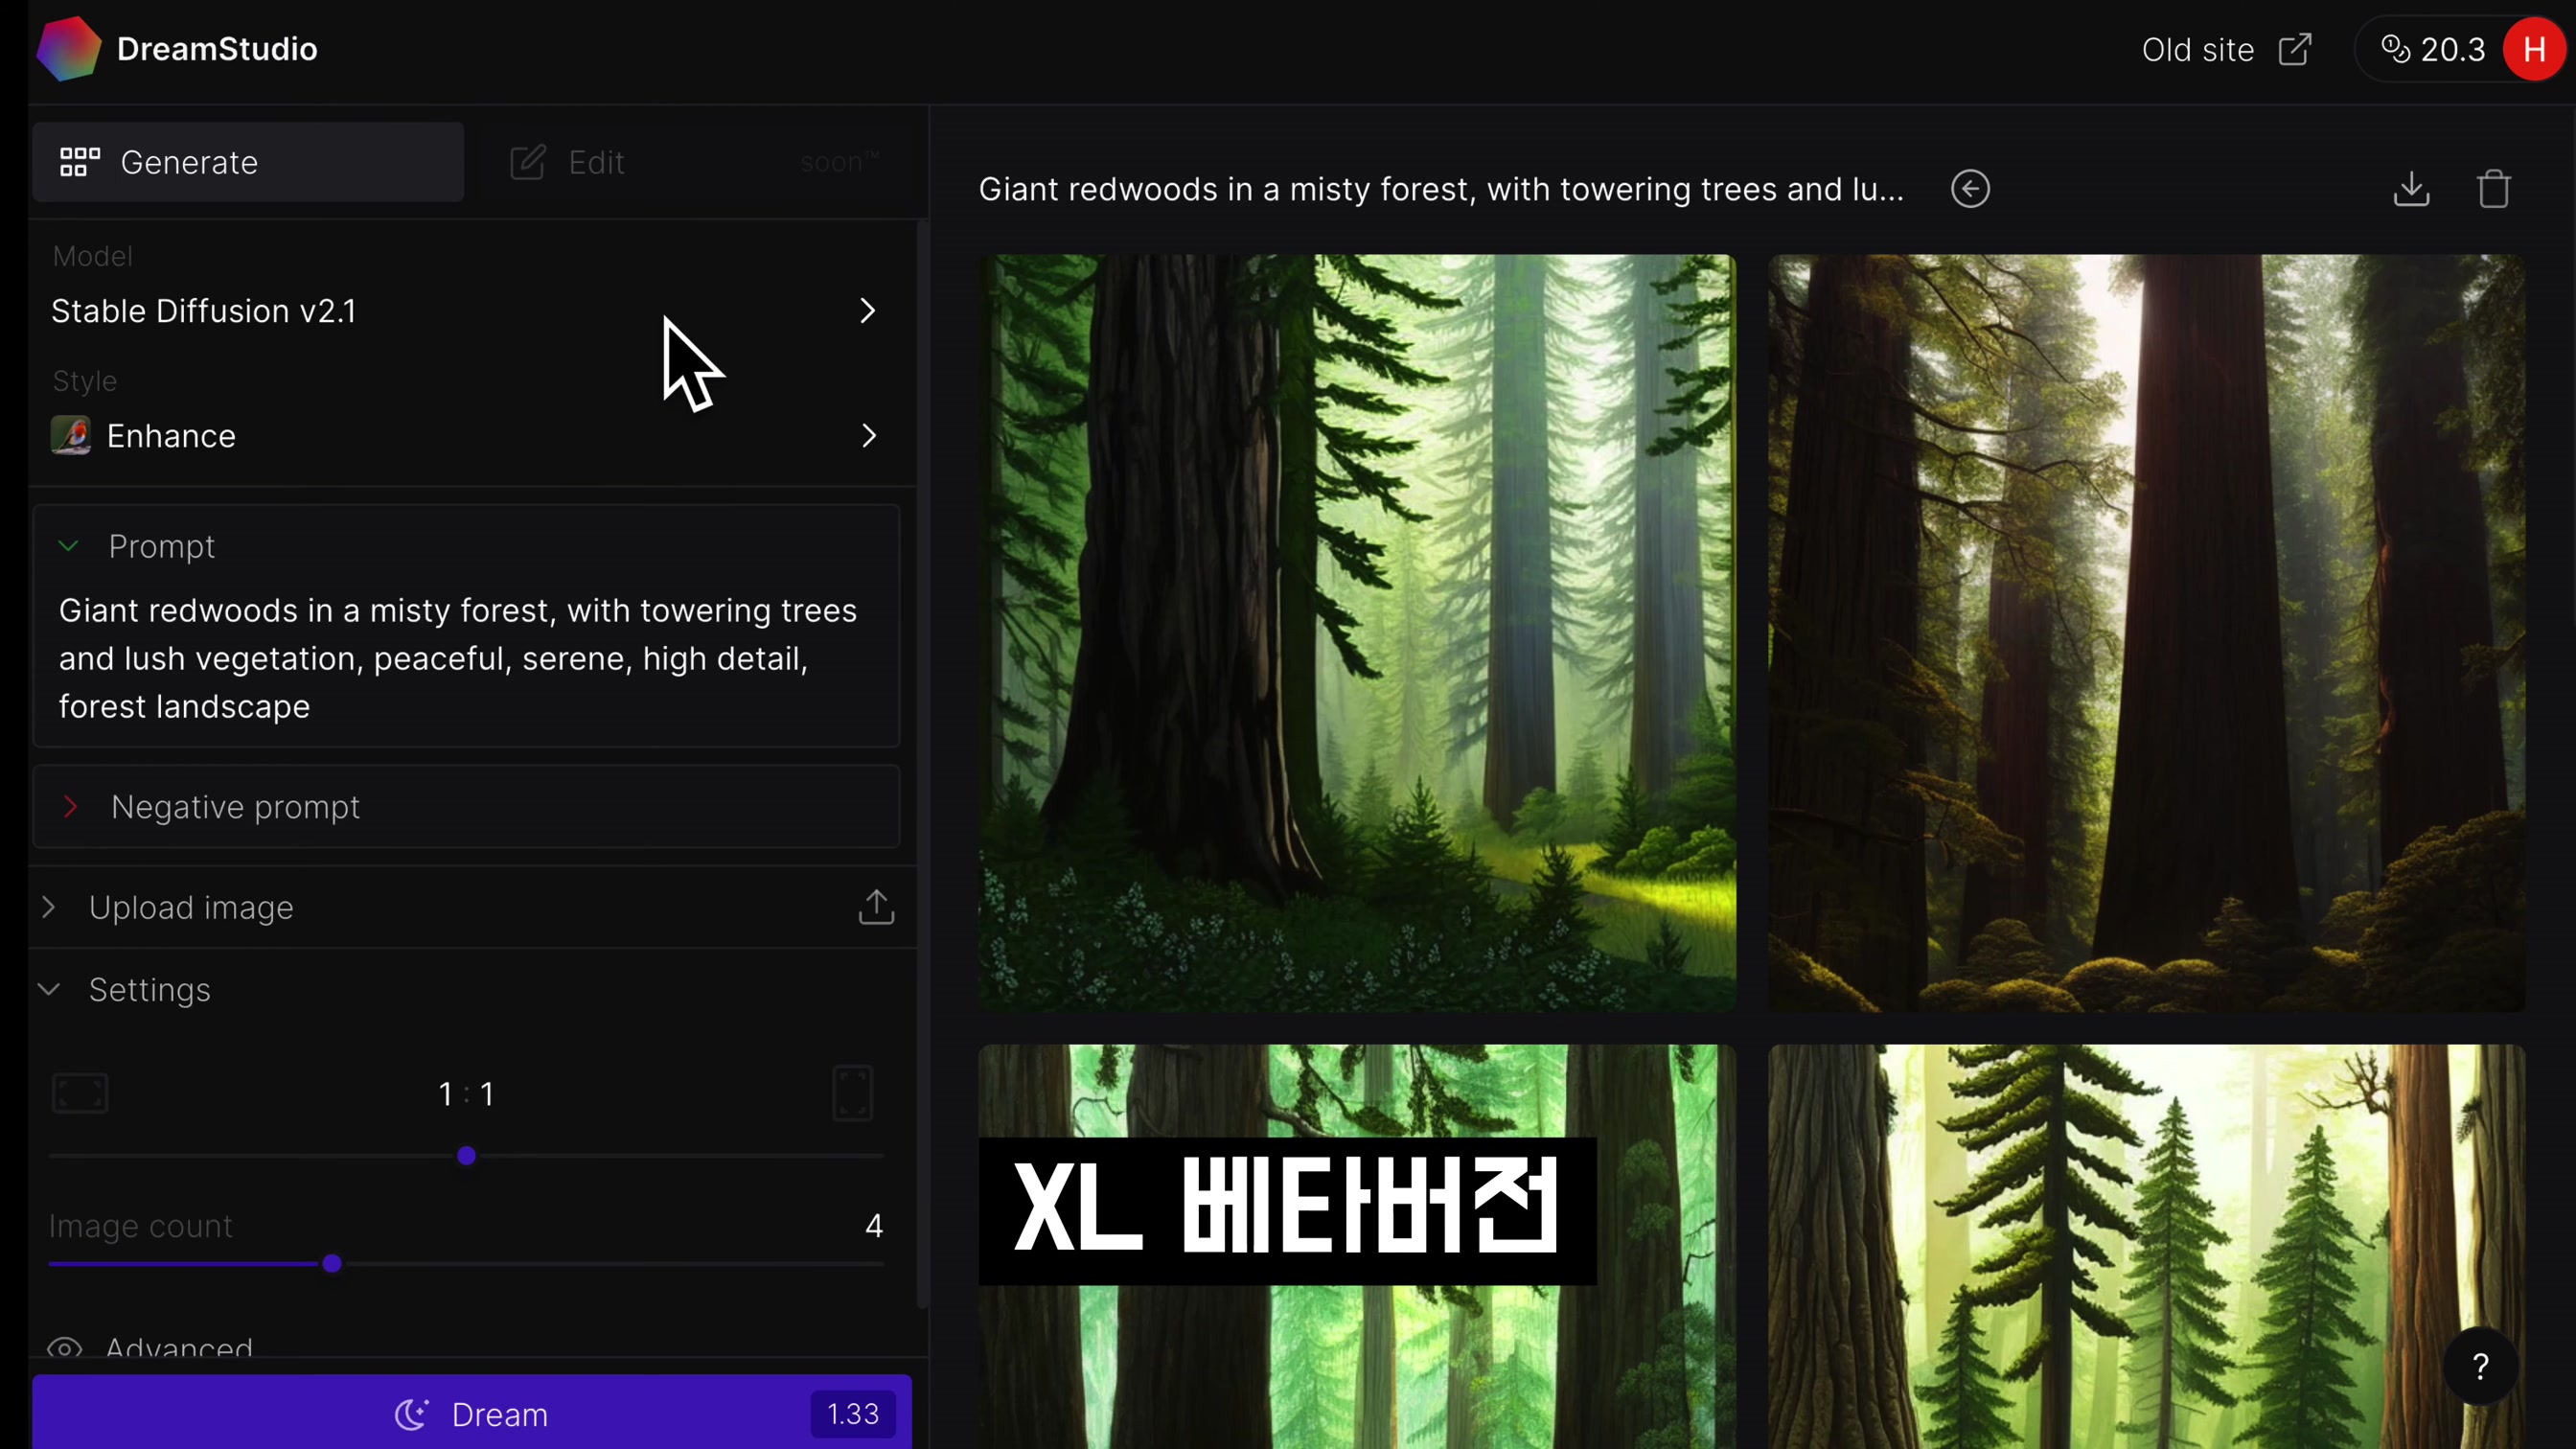Screen dimensions: 2576x1449
Task: Delete the generation with trash icon
Action: coord(2493,189)
